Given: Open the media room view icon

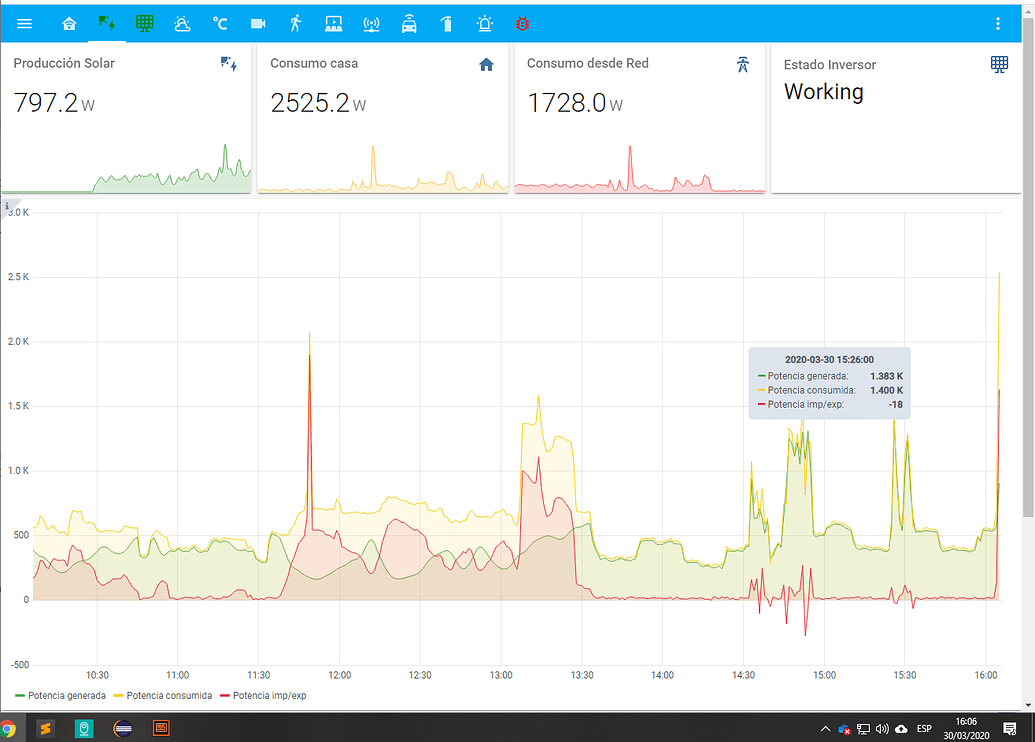Looking at the screenshot, I should click(x=333, y=23).
